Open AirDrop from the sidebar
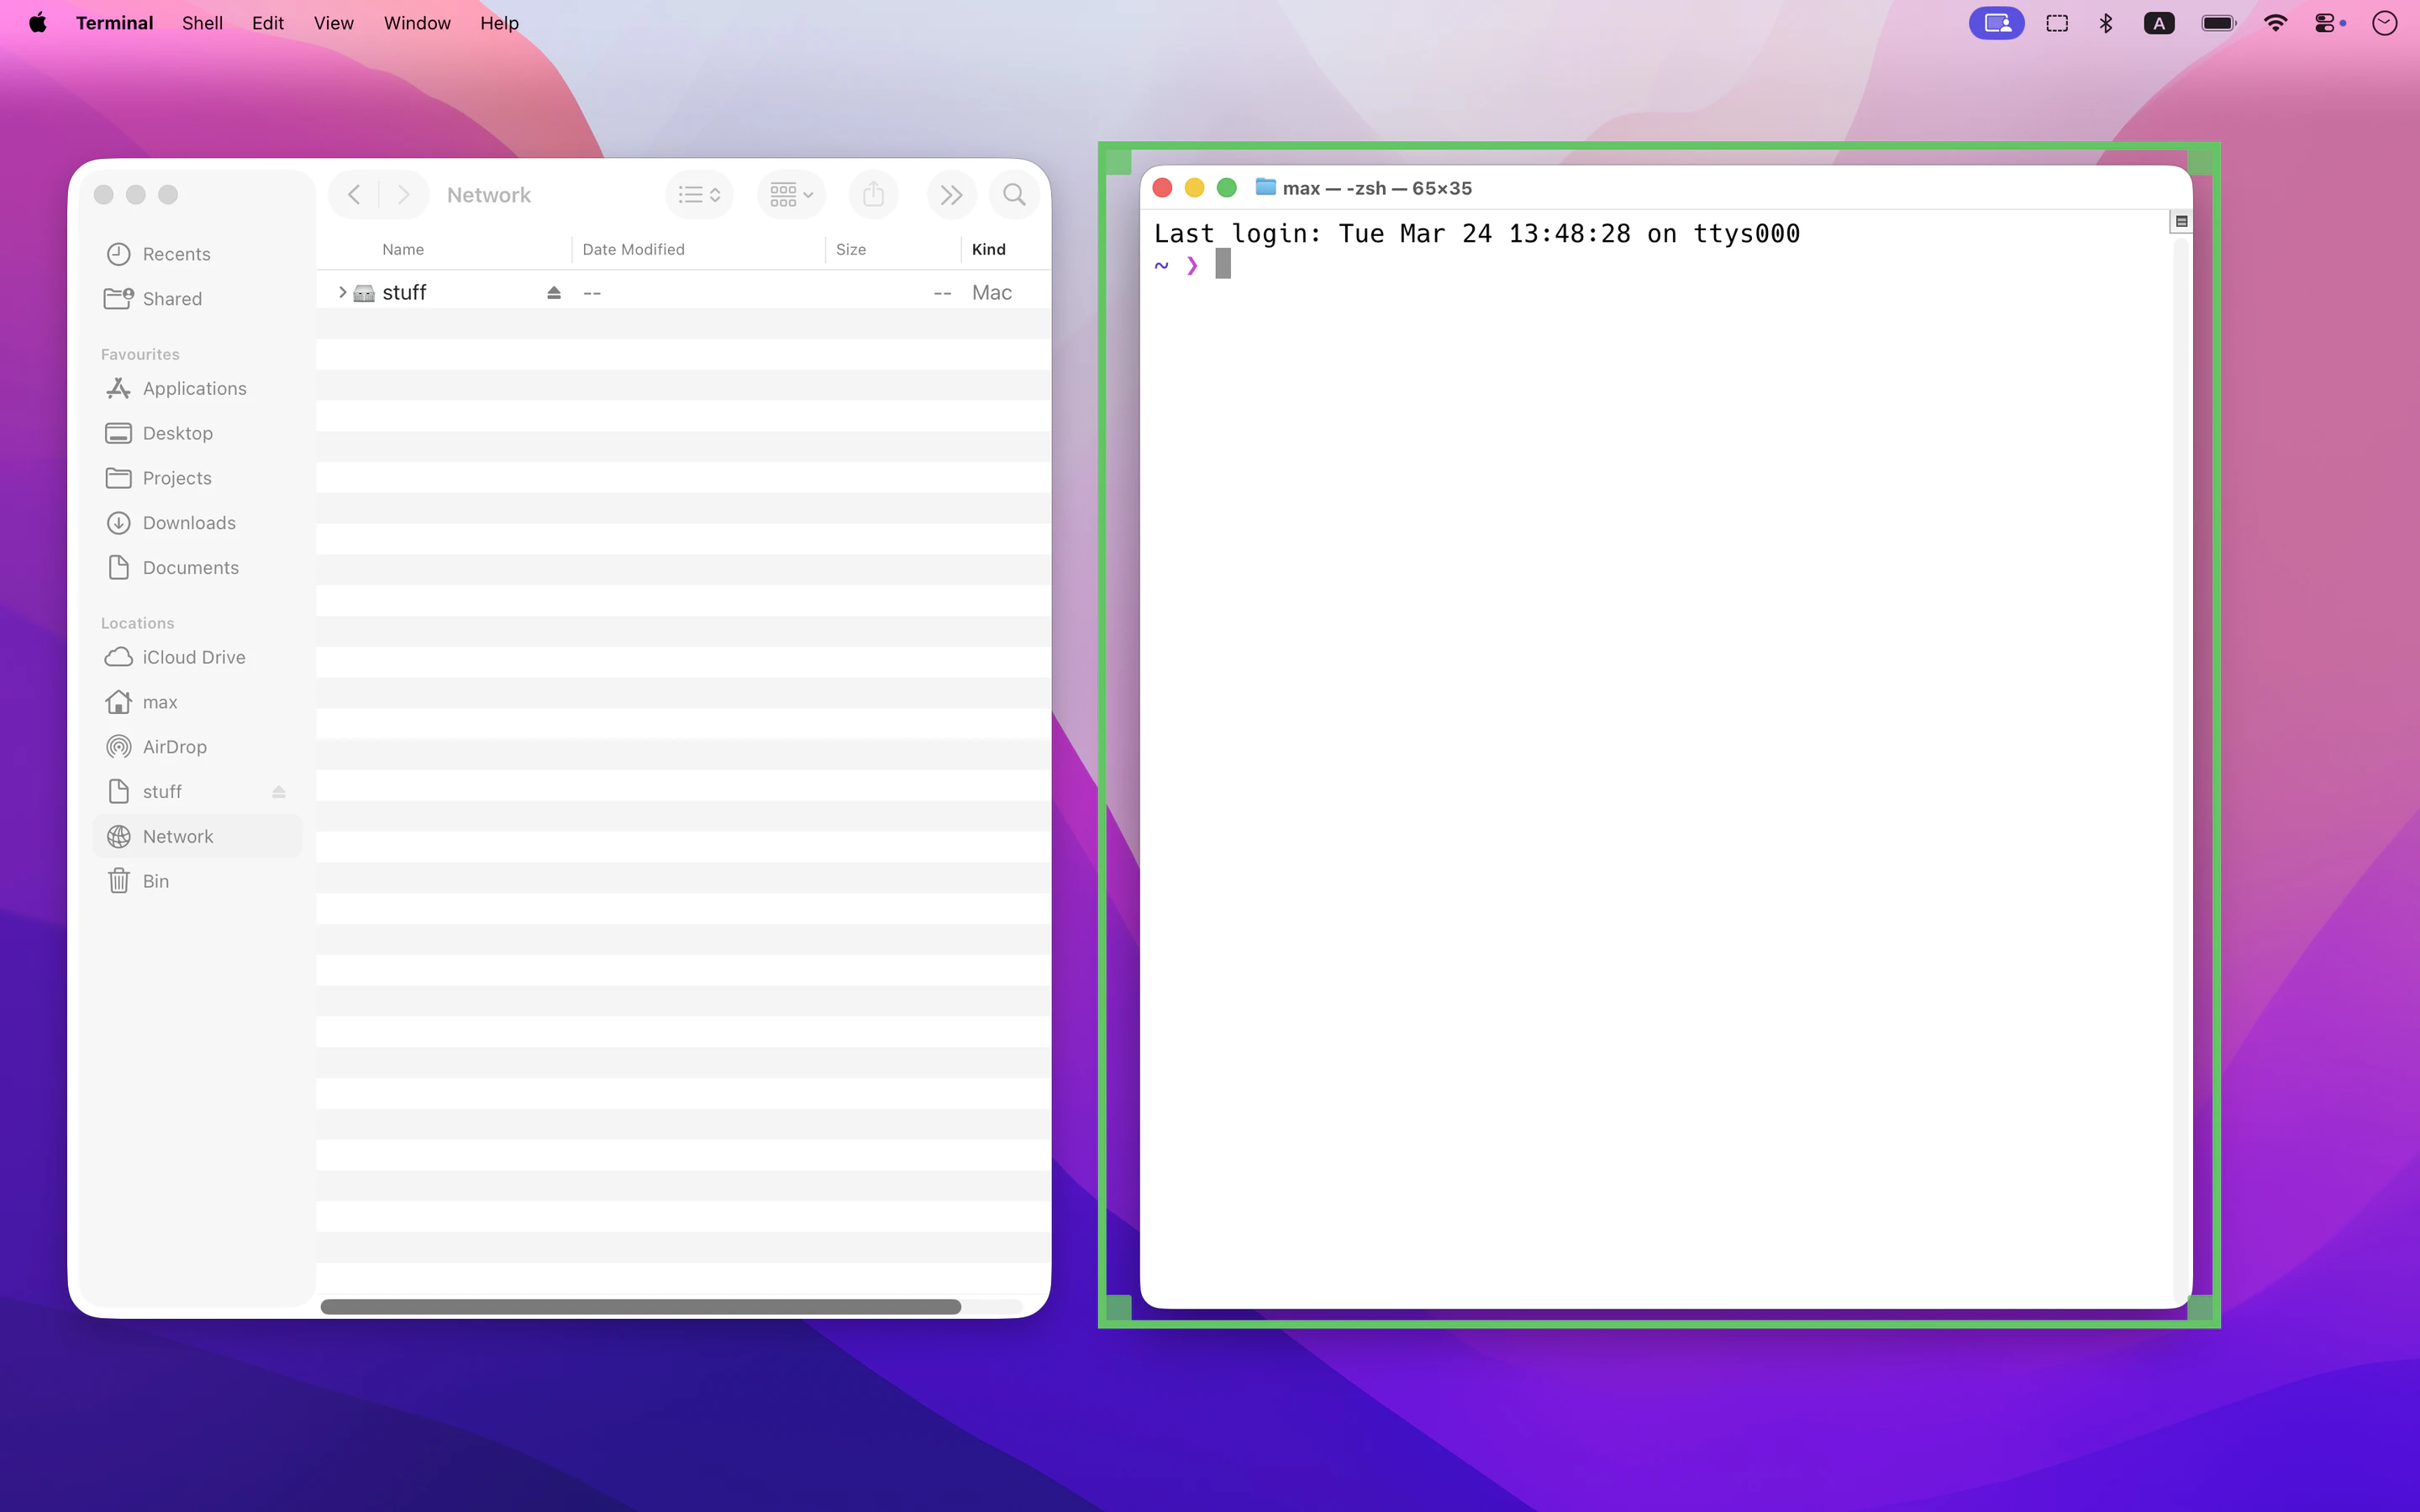 [x=174, y=747]
